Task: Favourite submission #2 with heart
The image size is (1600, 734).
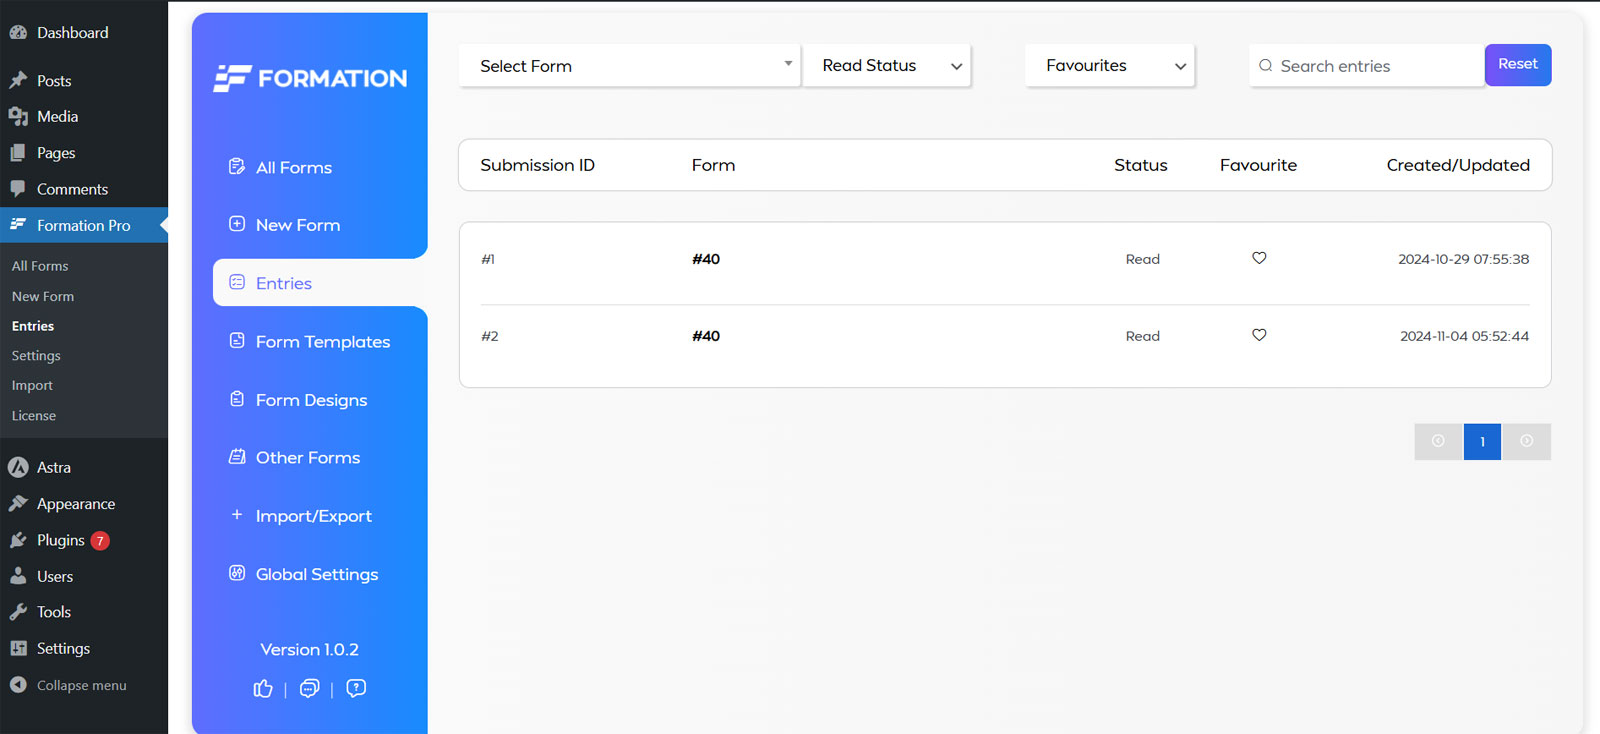Action: (1259, 335)
